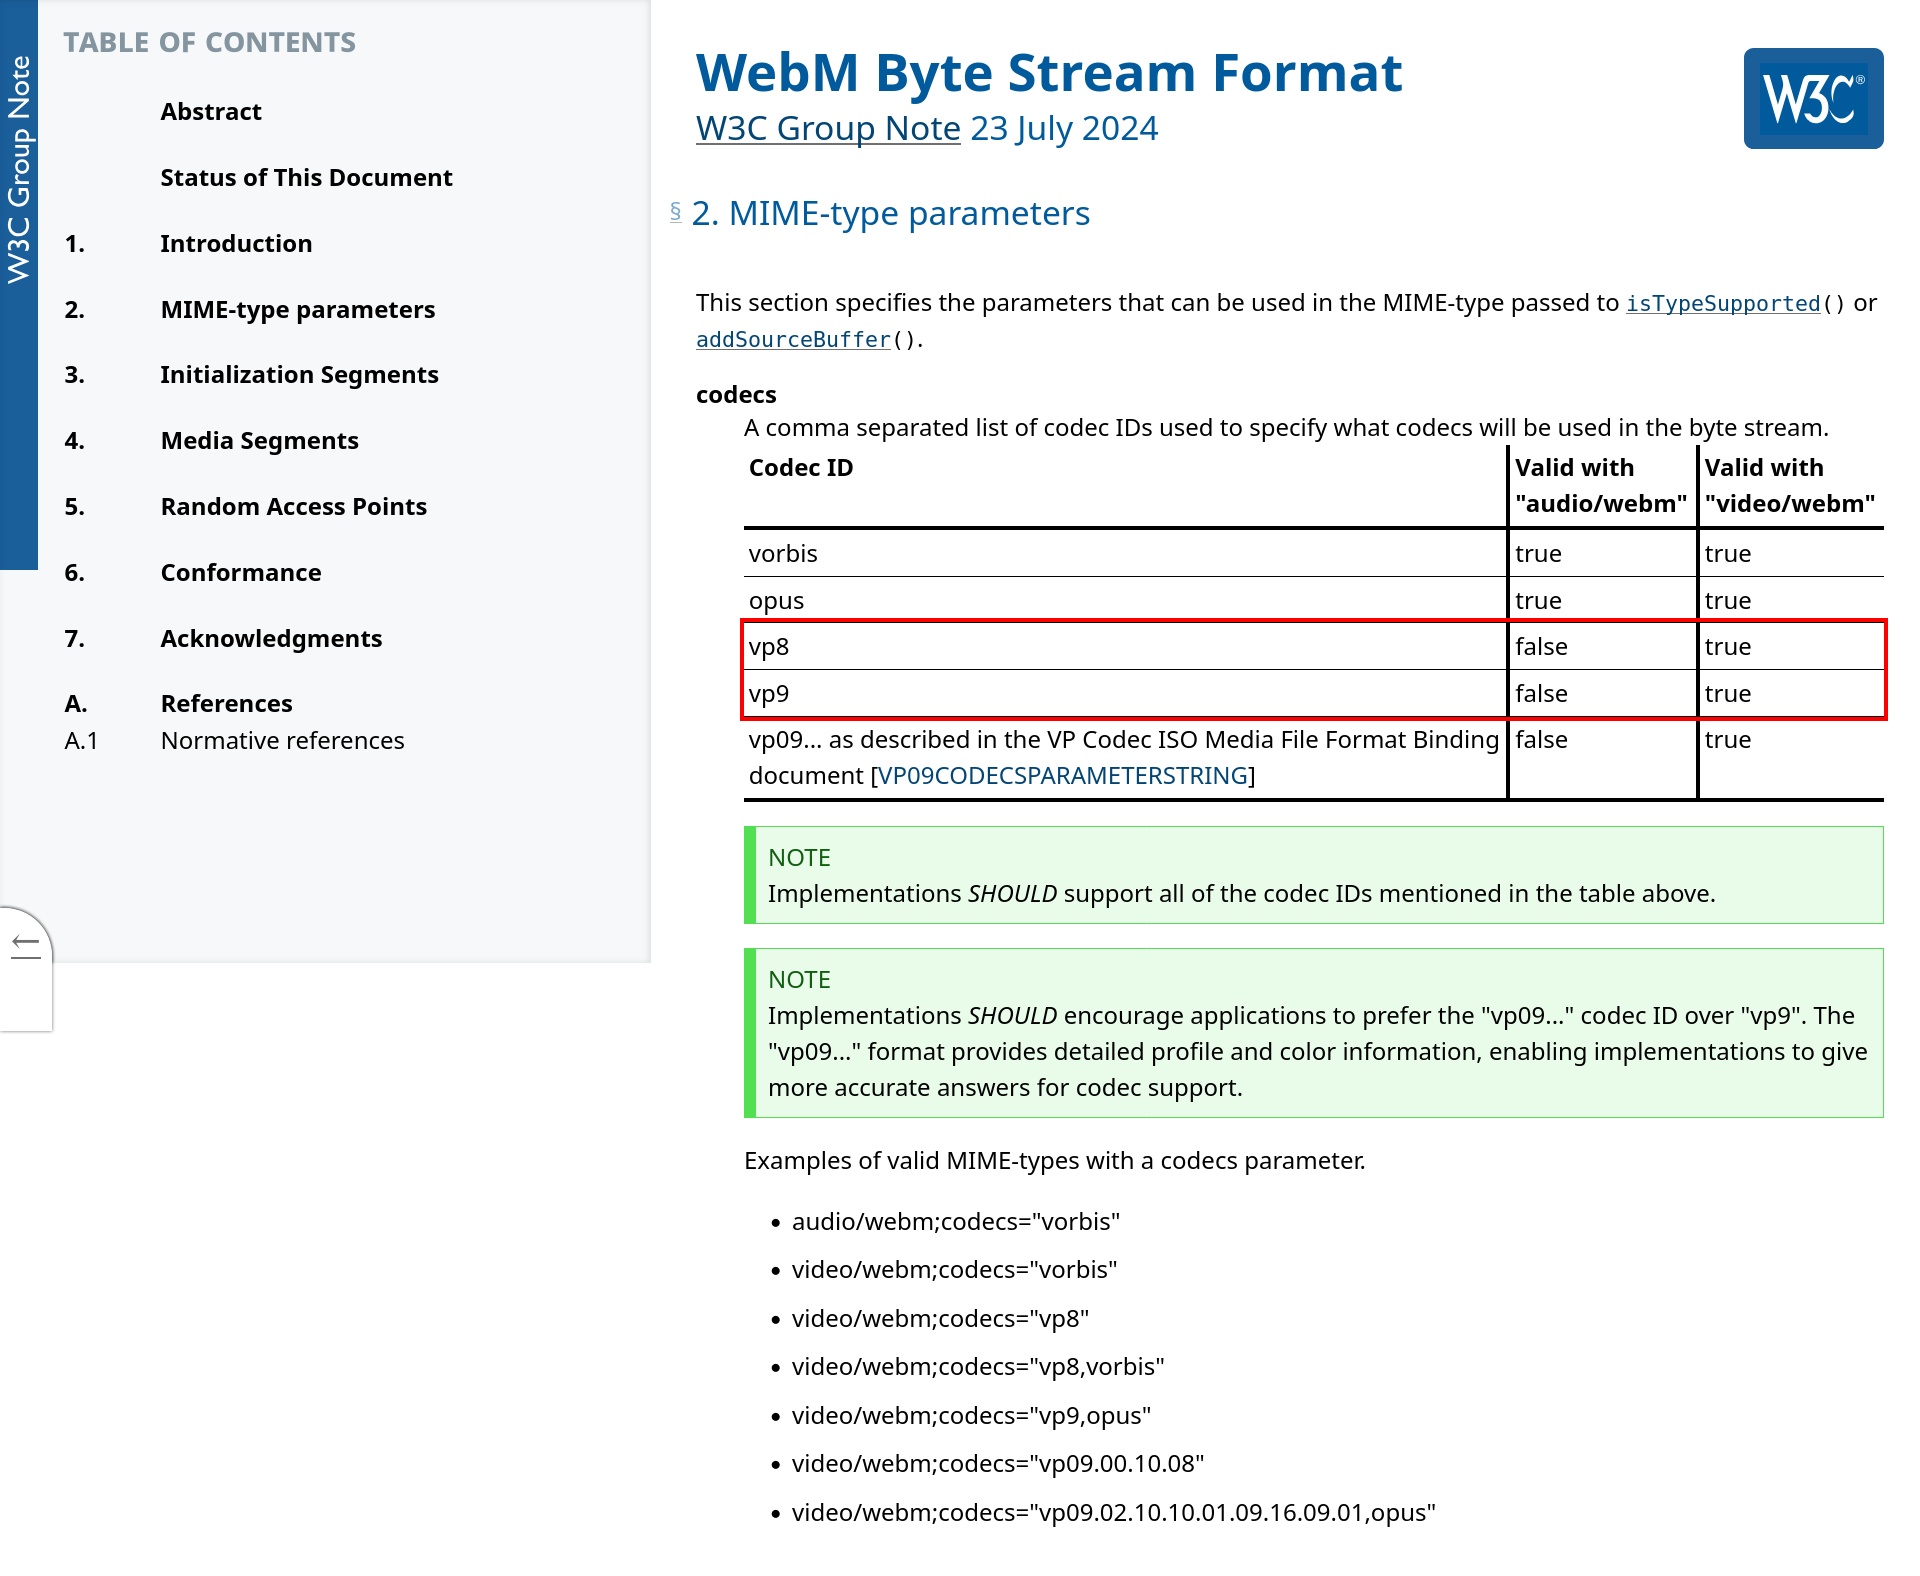Open Normative references subsection

(282, 741)
